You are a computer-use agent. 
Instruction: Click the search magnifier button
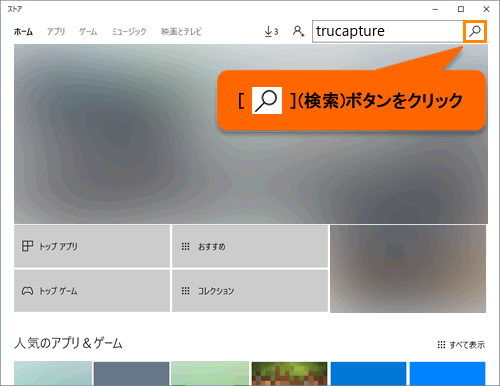pos(475,31)
